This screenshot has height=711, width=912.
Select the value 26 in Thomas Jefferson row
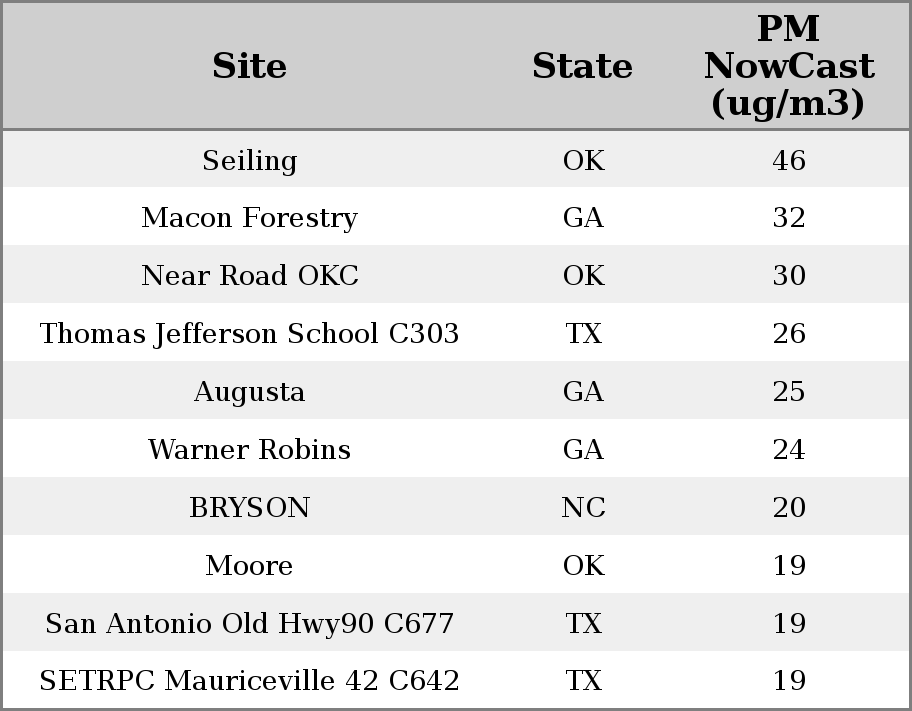coord(788,334)
